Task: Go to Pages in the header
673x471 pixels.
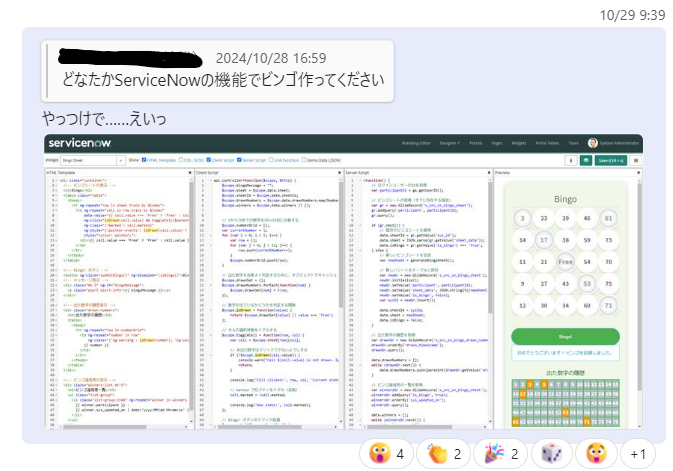Action: tap(497, 143)
